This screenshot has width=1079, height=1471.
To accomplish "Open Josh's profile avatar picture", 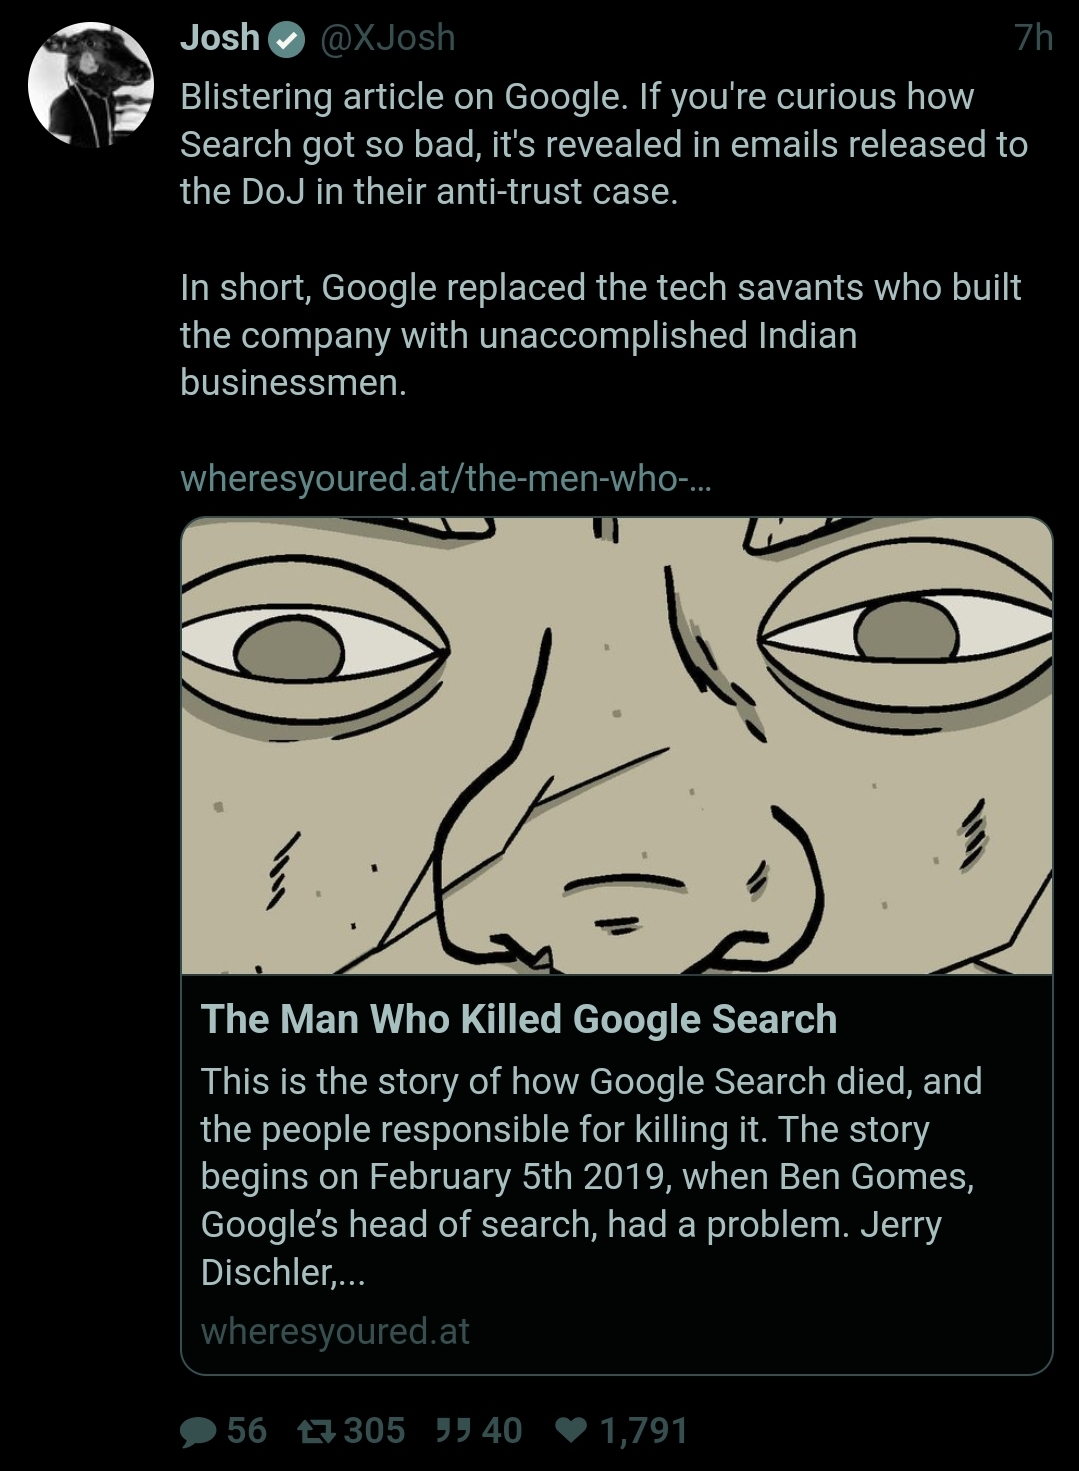I will (x=90, y=85).
